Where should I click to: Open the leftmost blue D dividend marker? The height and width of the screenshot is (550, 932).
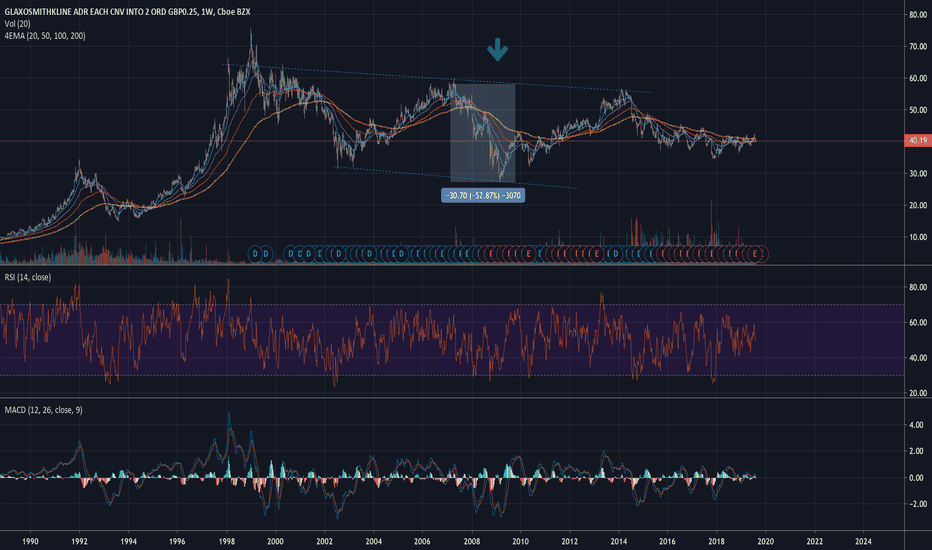pyautogui.click(x=255, y=254)
